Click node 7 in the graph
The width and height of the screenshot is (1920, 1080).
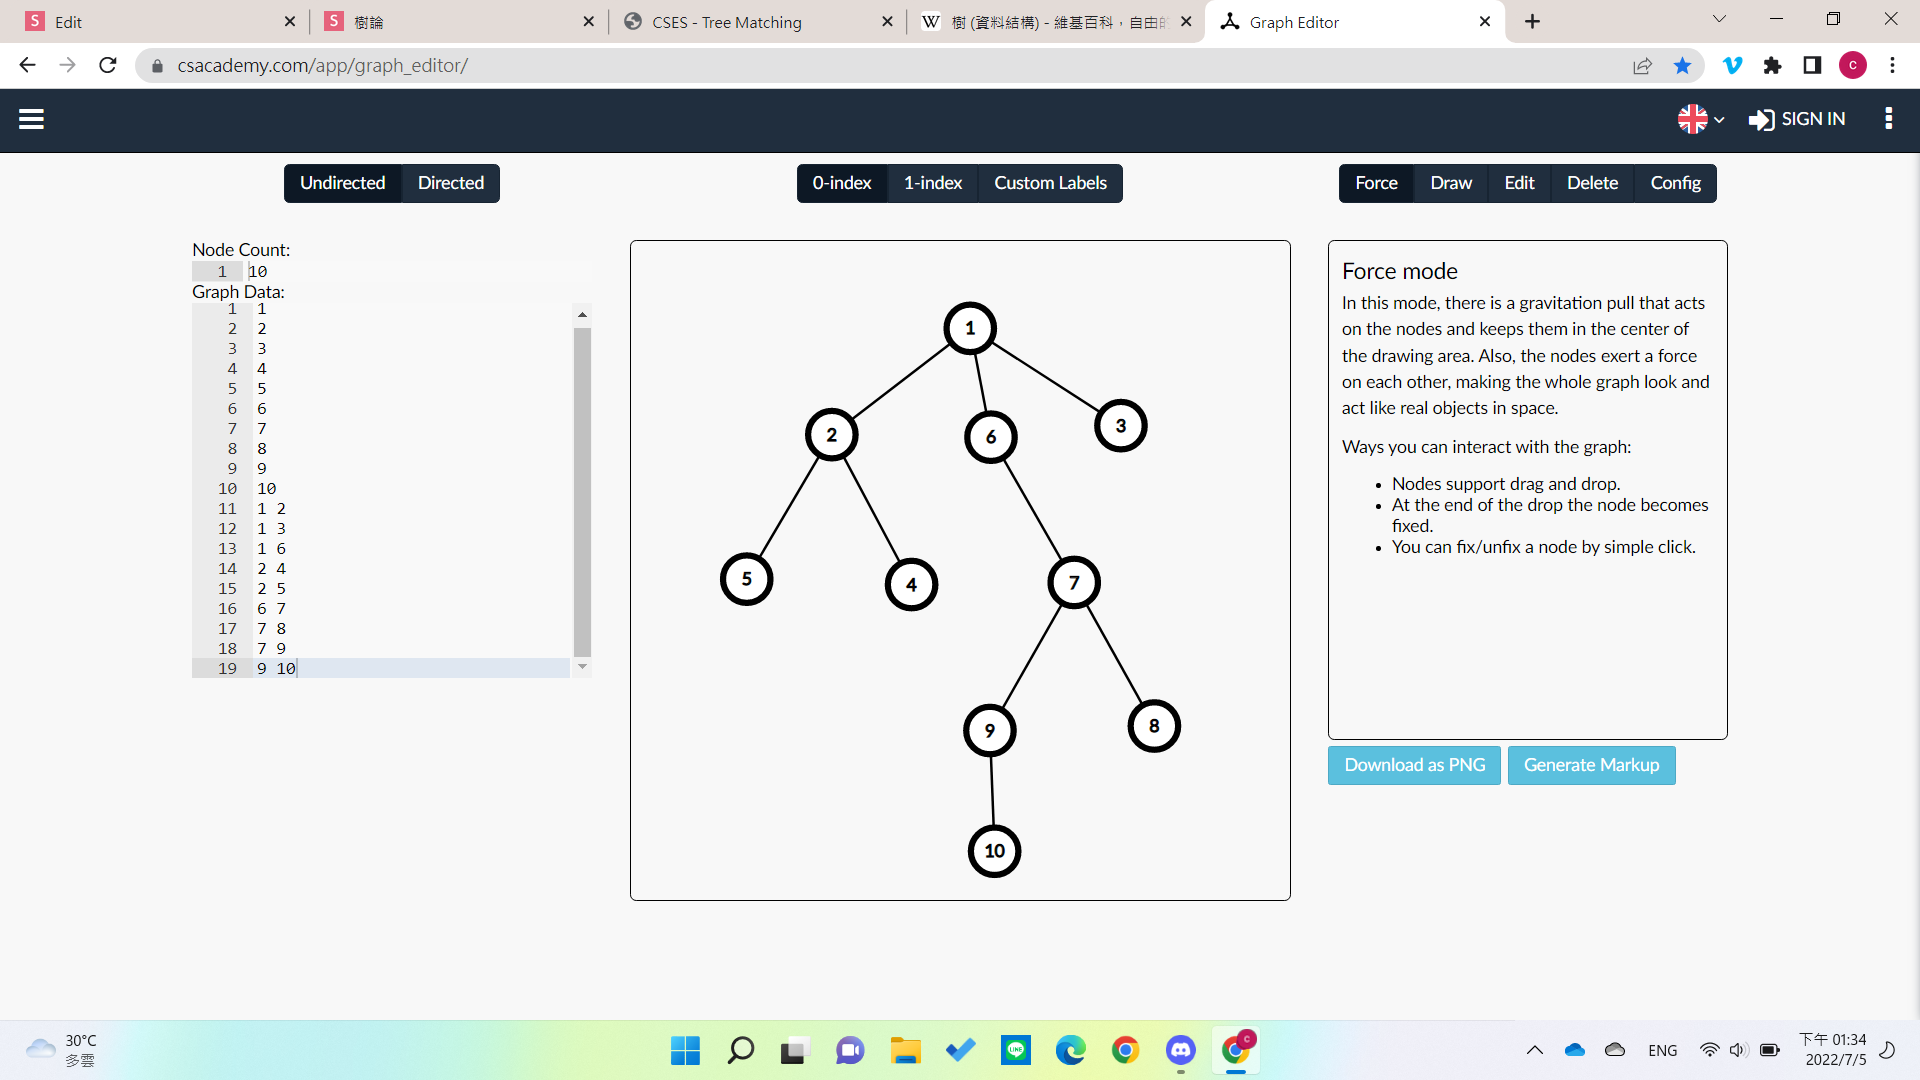1074,583
